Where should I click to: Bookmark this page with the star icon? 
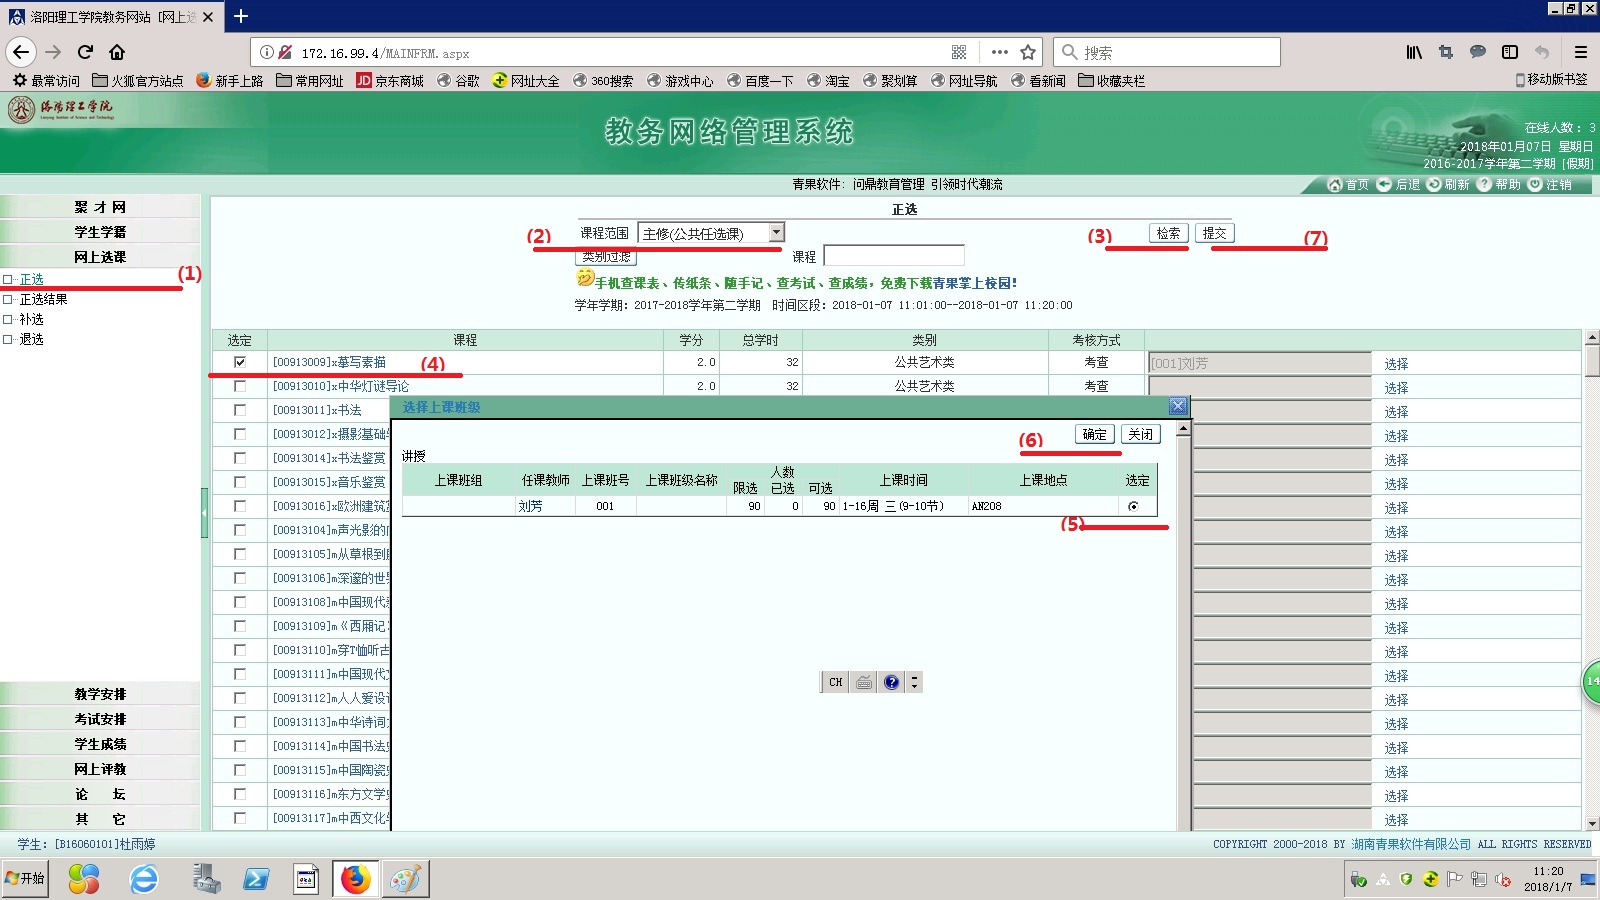[x=1028, y=52]
